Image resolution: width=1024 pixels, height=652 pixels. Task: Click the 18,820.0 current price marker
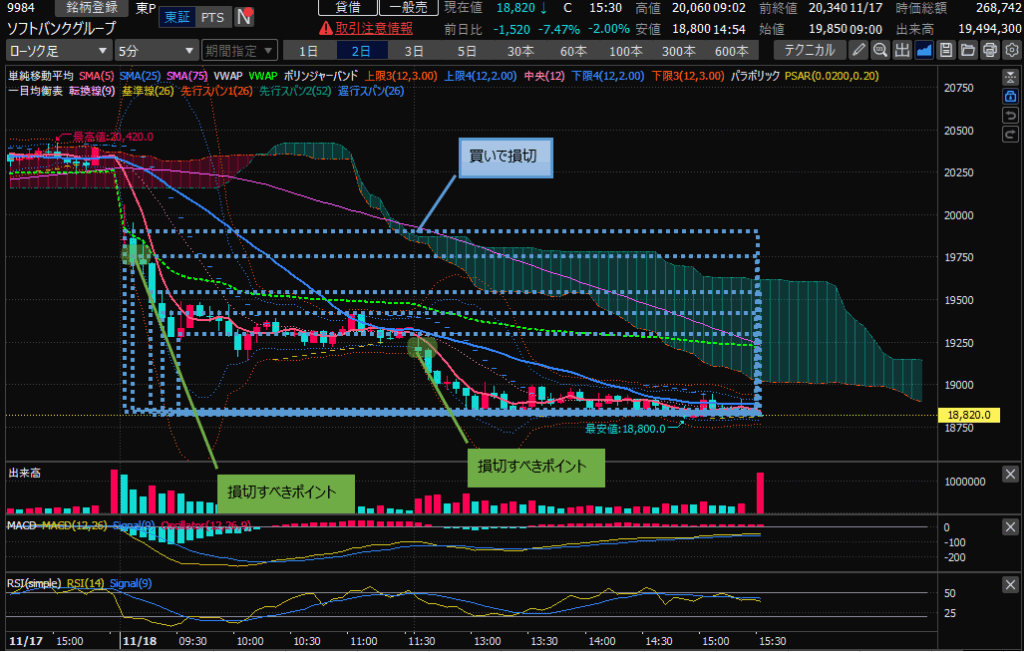pos(961,414)
